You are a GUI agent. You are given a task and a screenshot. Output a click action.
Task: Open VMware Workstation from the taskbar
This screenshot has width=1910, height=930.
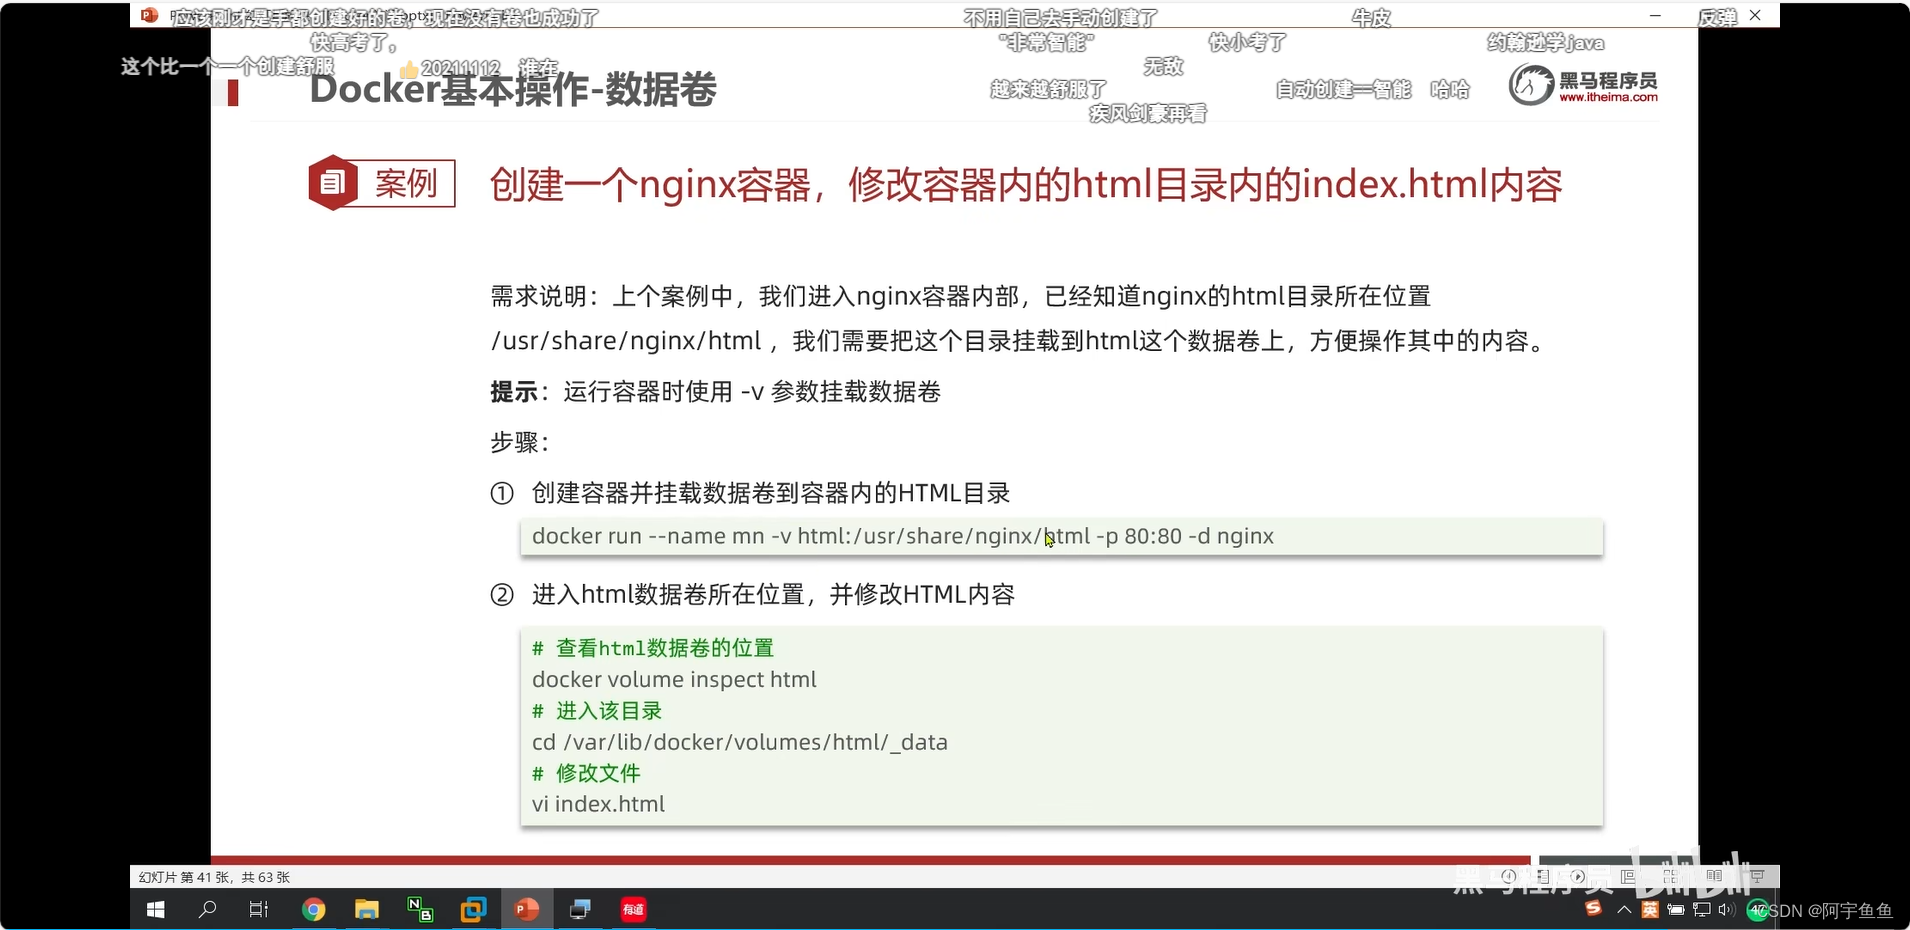coord(473,909)
